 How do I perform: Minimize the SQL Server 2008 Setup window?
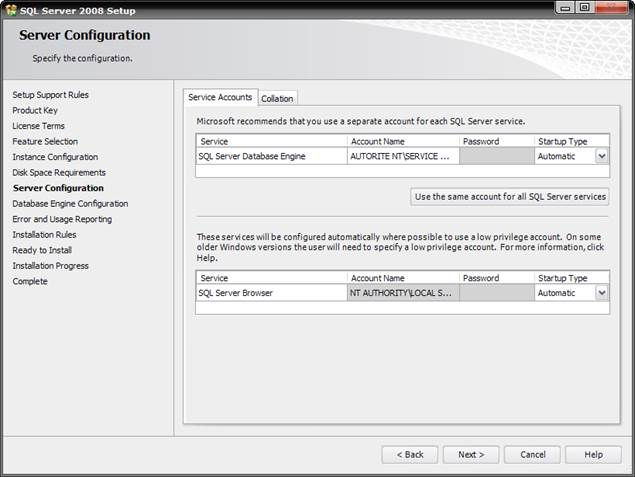[x=565, y=8]
